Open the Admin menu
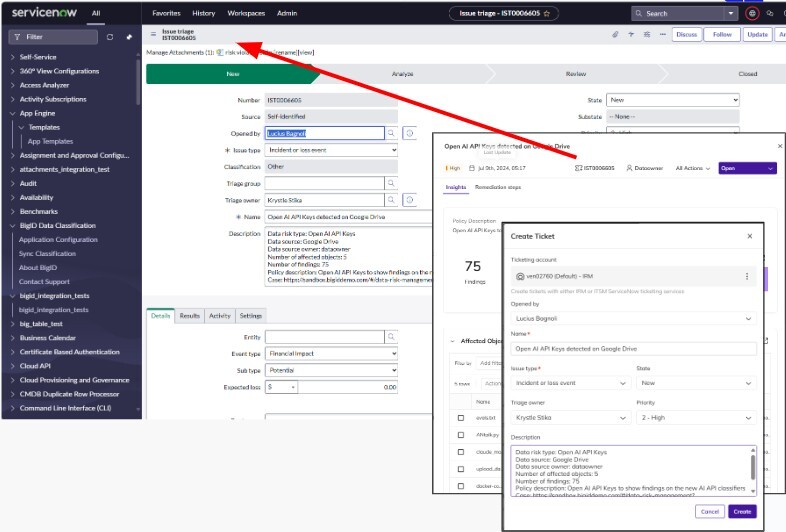 pyautogui.click(x=287, y=14)
